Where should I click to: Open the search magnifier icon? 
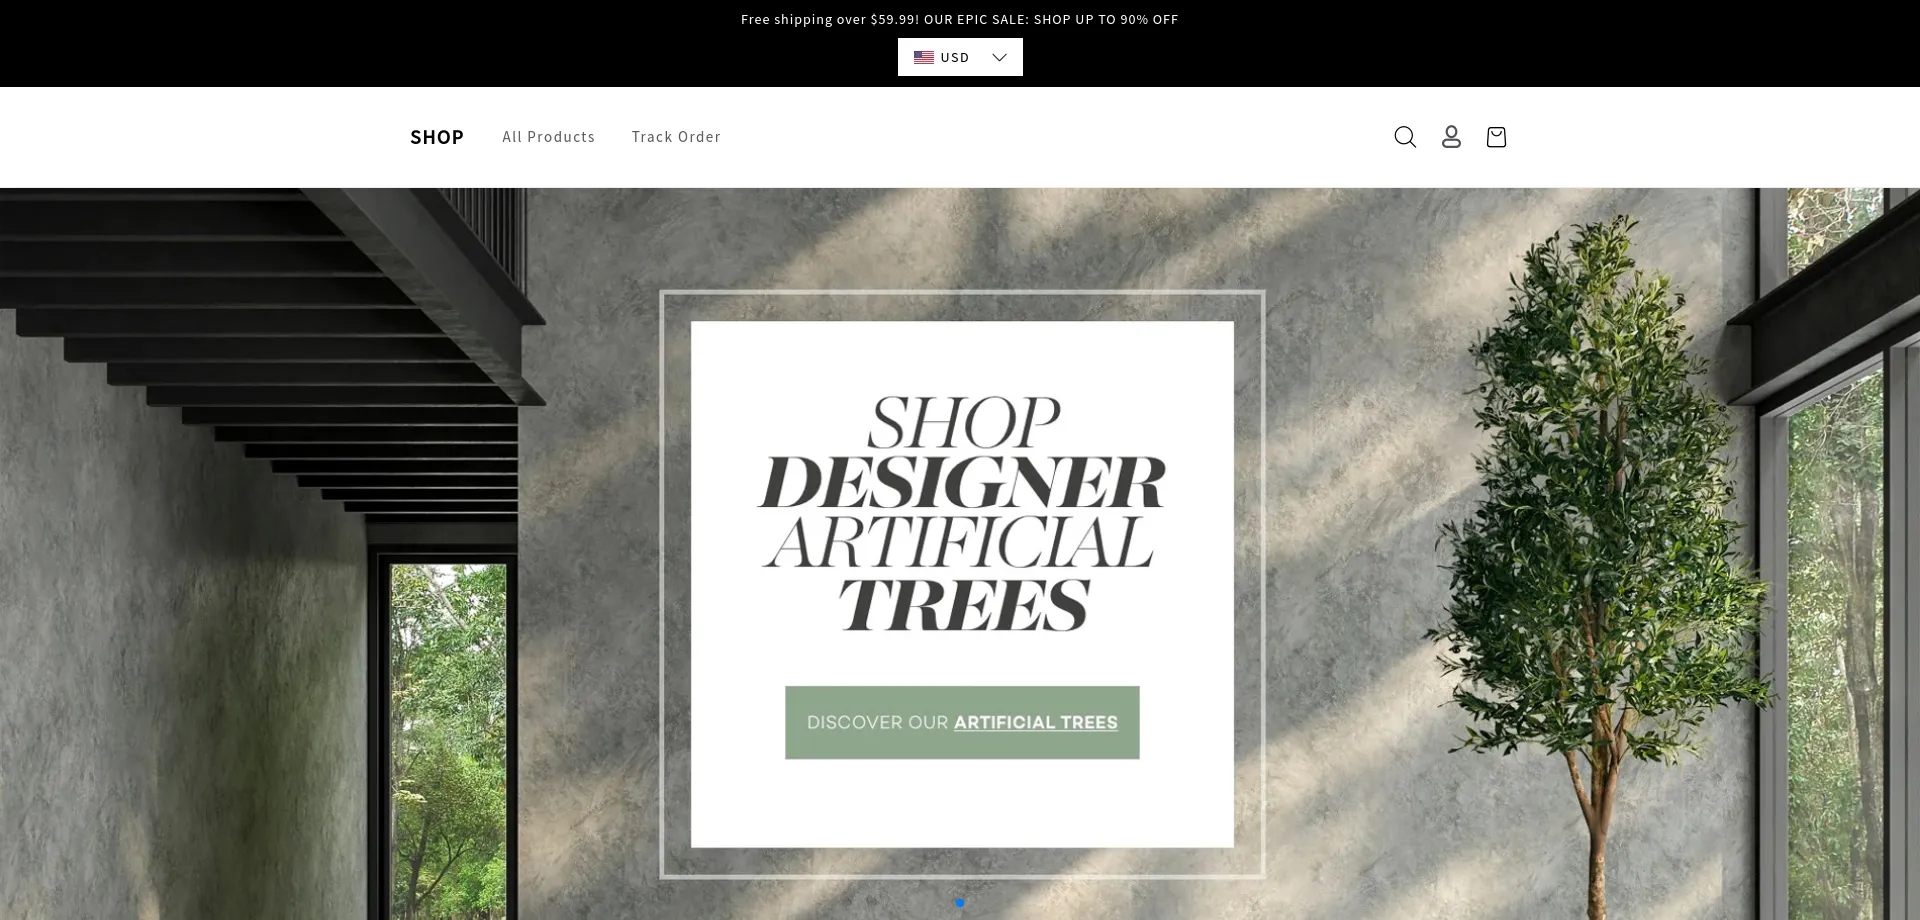pyautogui.click(x=1405, y=137)
